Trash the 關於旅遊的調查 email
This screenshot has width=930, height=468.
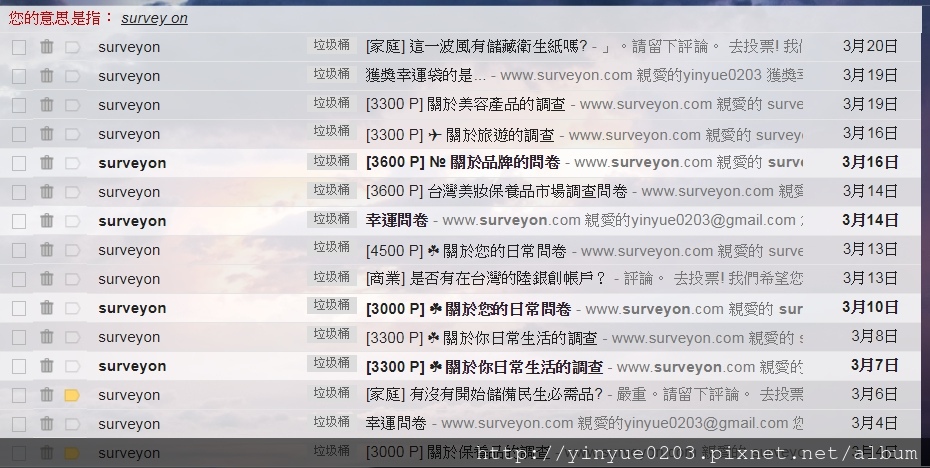(47, 133)
